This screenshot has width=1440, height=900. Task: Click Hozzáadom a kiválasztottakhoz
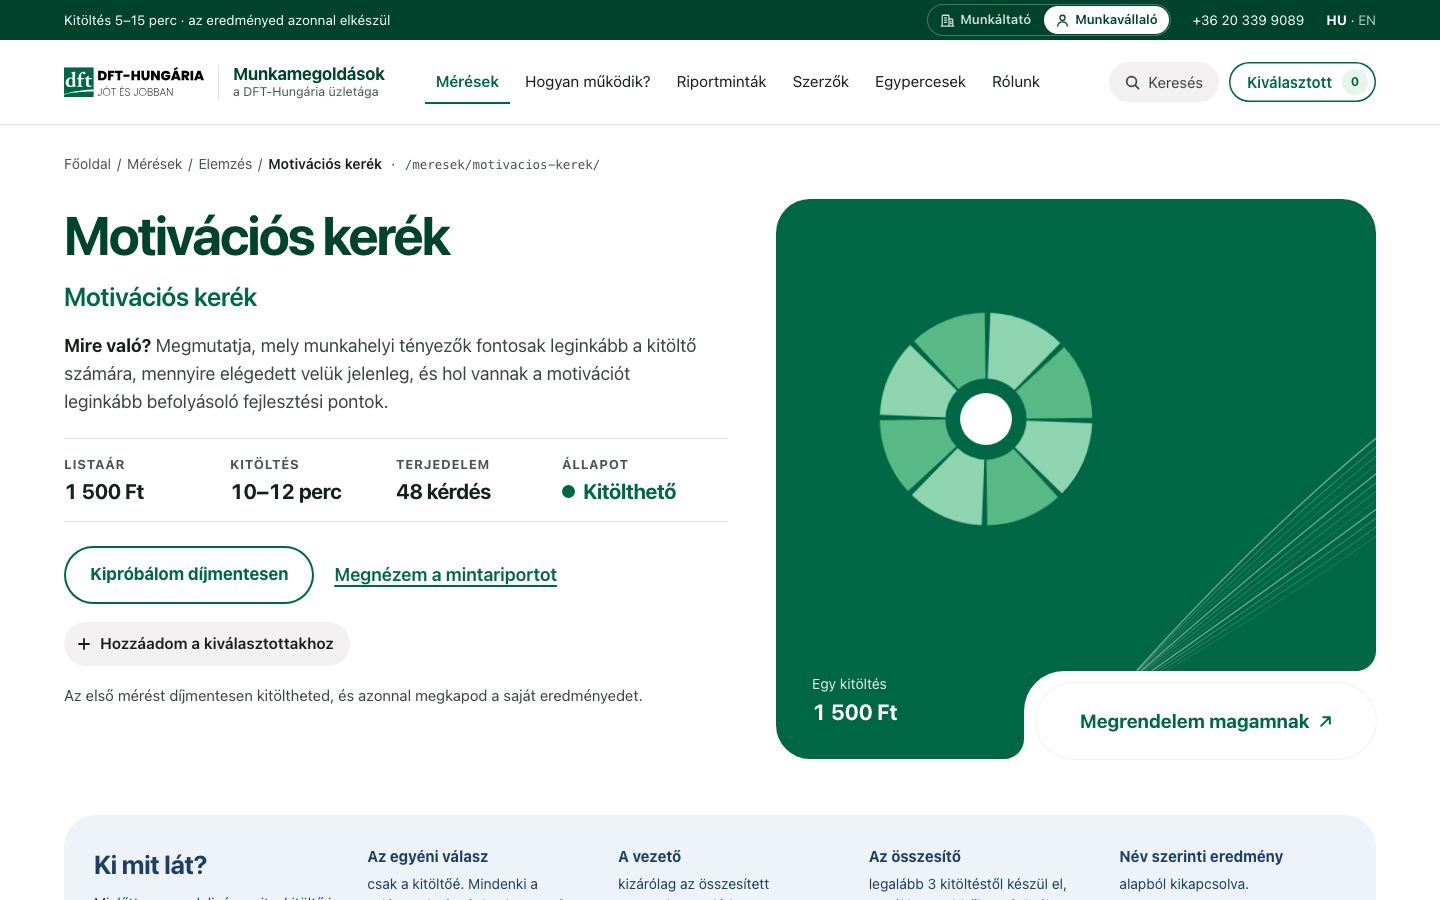207,644
